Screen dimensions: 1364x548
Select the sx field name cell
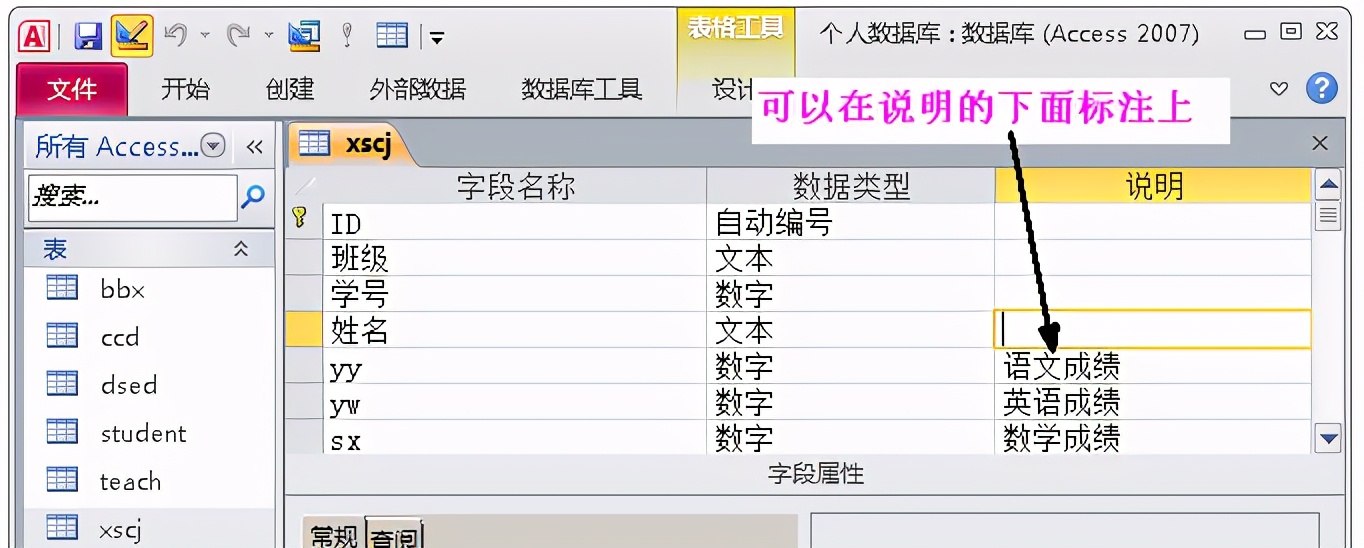[x=515, y=437]
